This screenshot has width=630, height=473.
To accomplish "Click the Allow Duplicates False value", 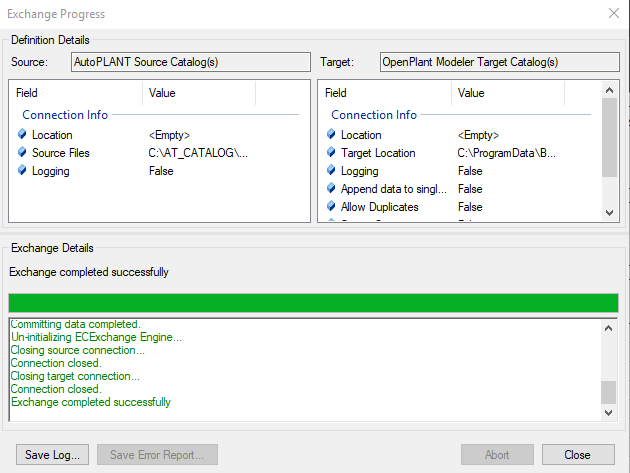I will point(470,207).
